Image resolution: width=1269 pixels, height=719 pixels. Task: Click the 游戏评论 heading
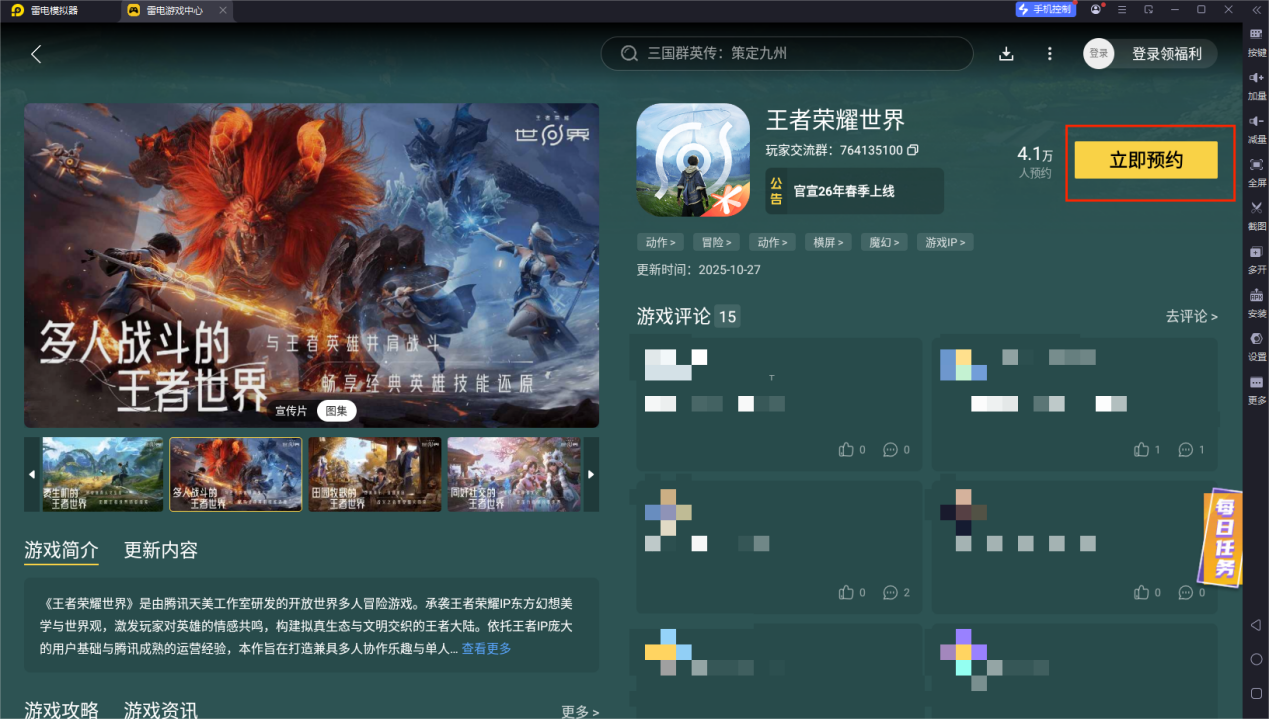pos(674,316)
